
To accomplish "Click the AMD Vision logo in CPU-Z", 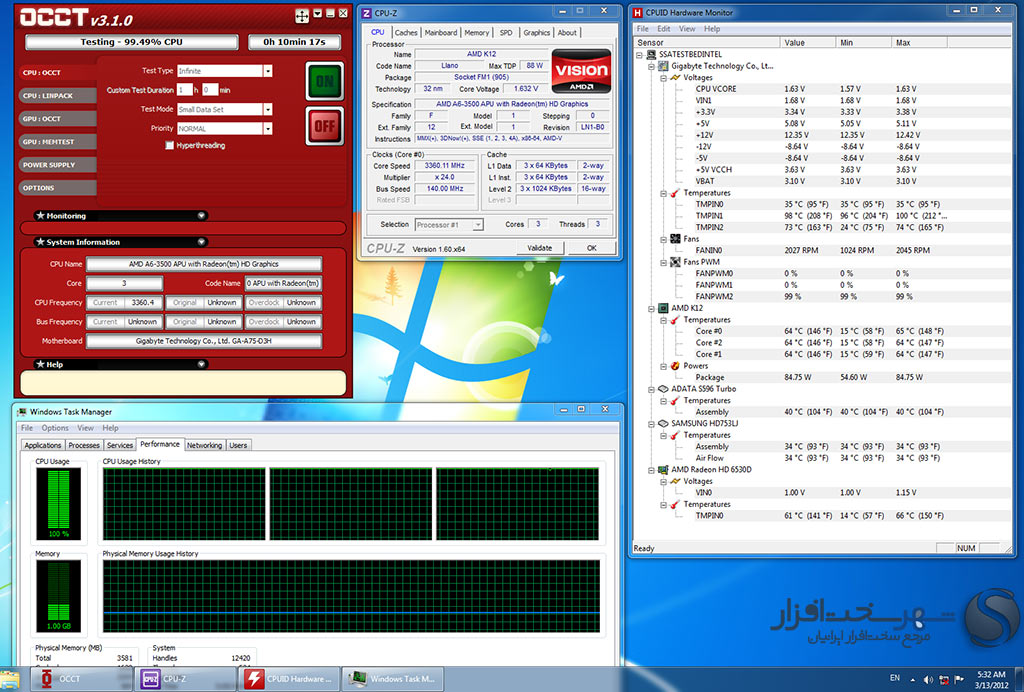I will tap(581, 71).
